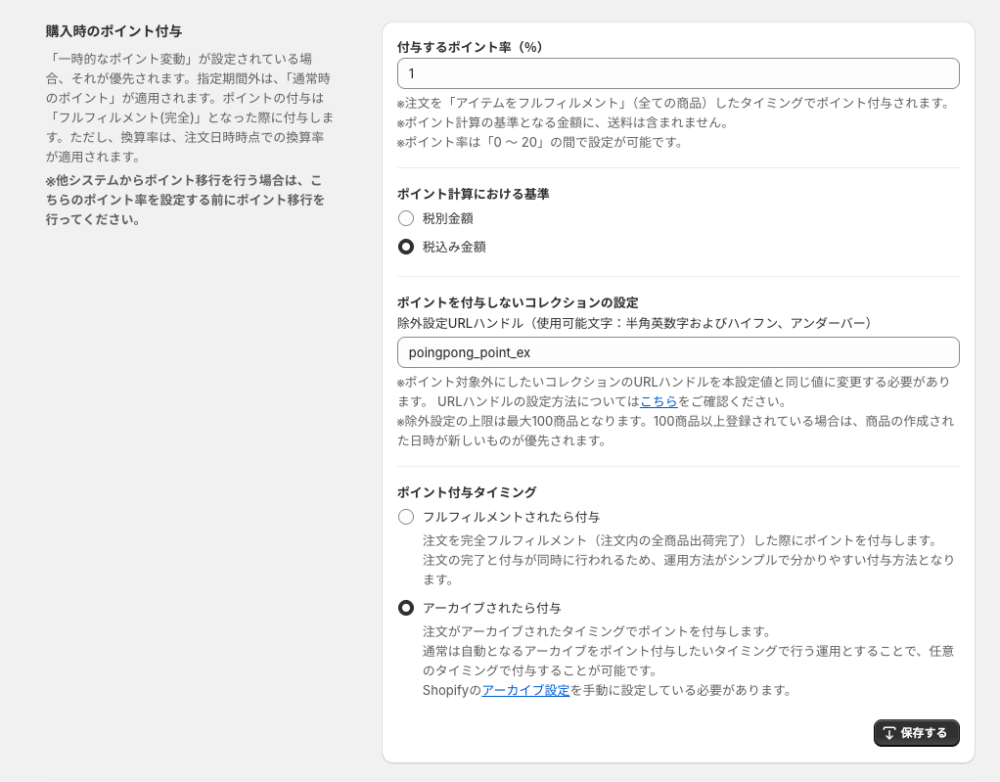Click the save icon inside 保存する button

tap(889, 733)
